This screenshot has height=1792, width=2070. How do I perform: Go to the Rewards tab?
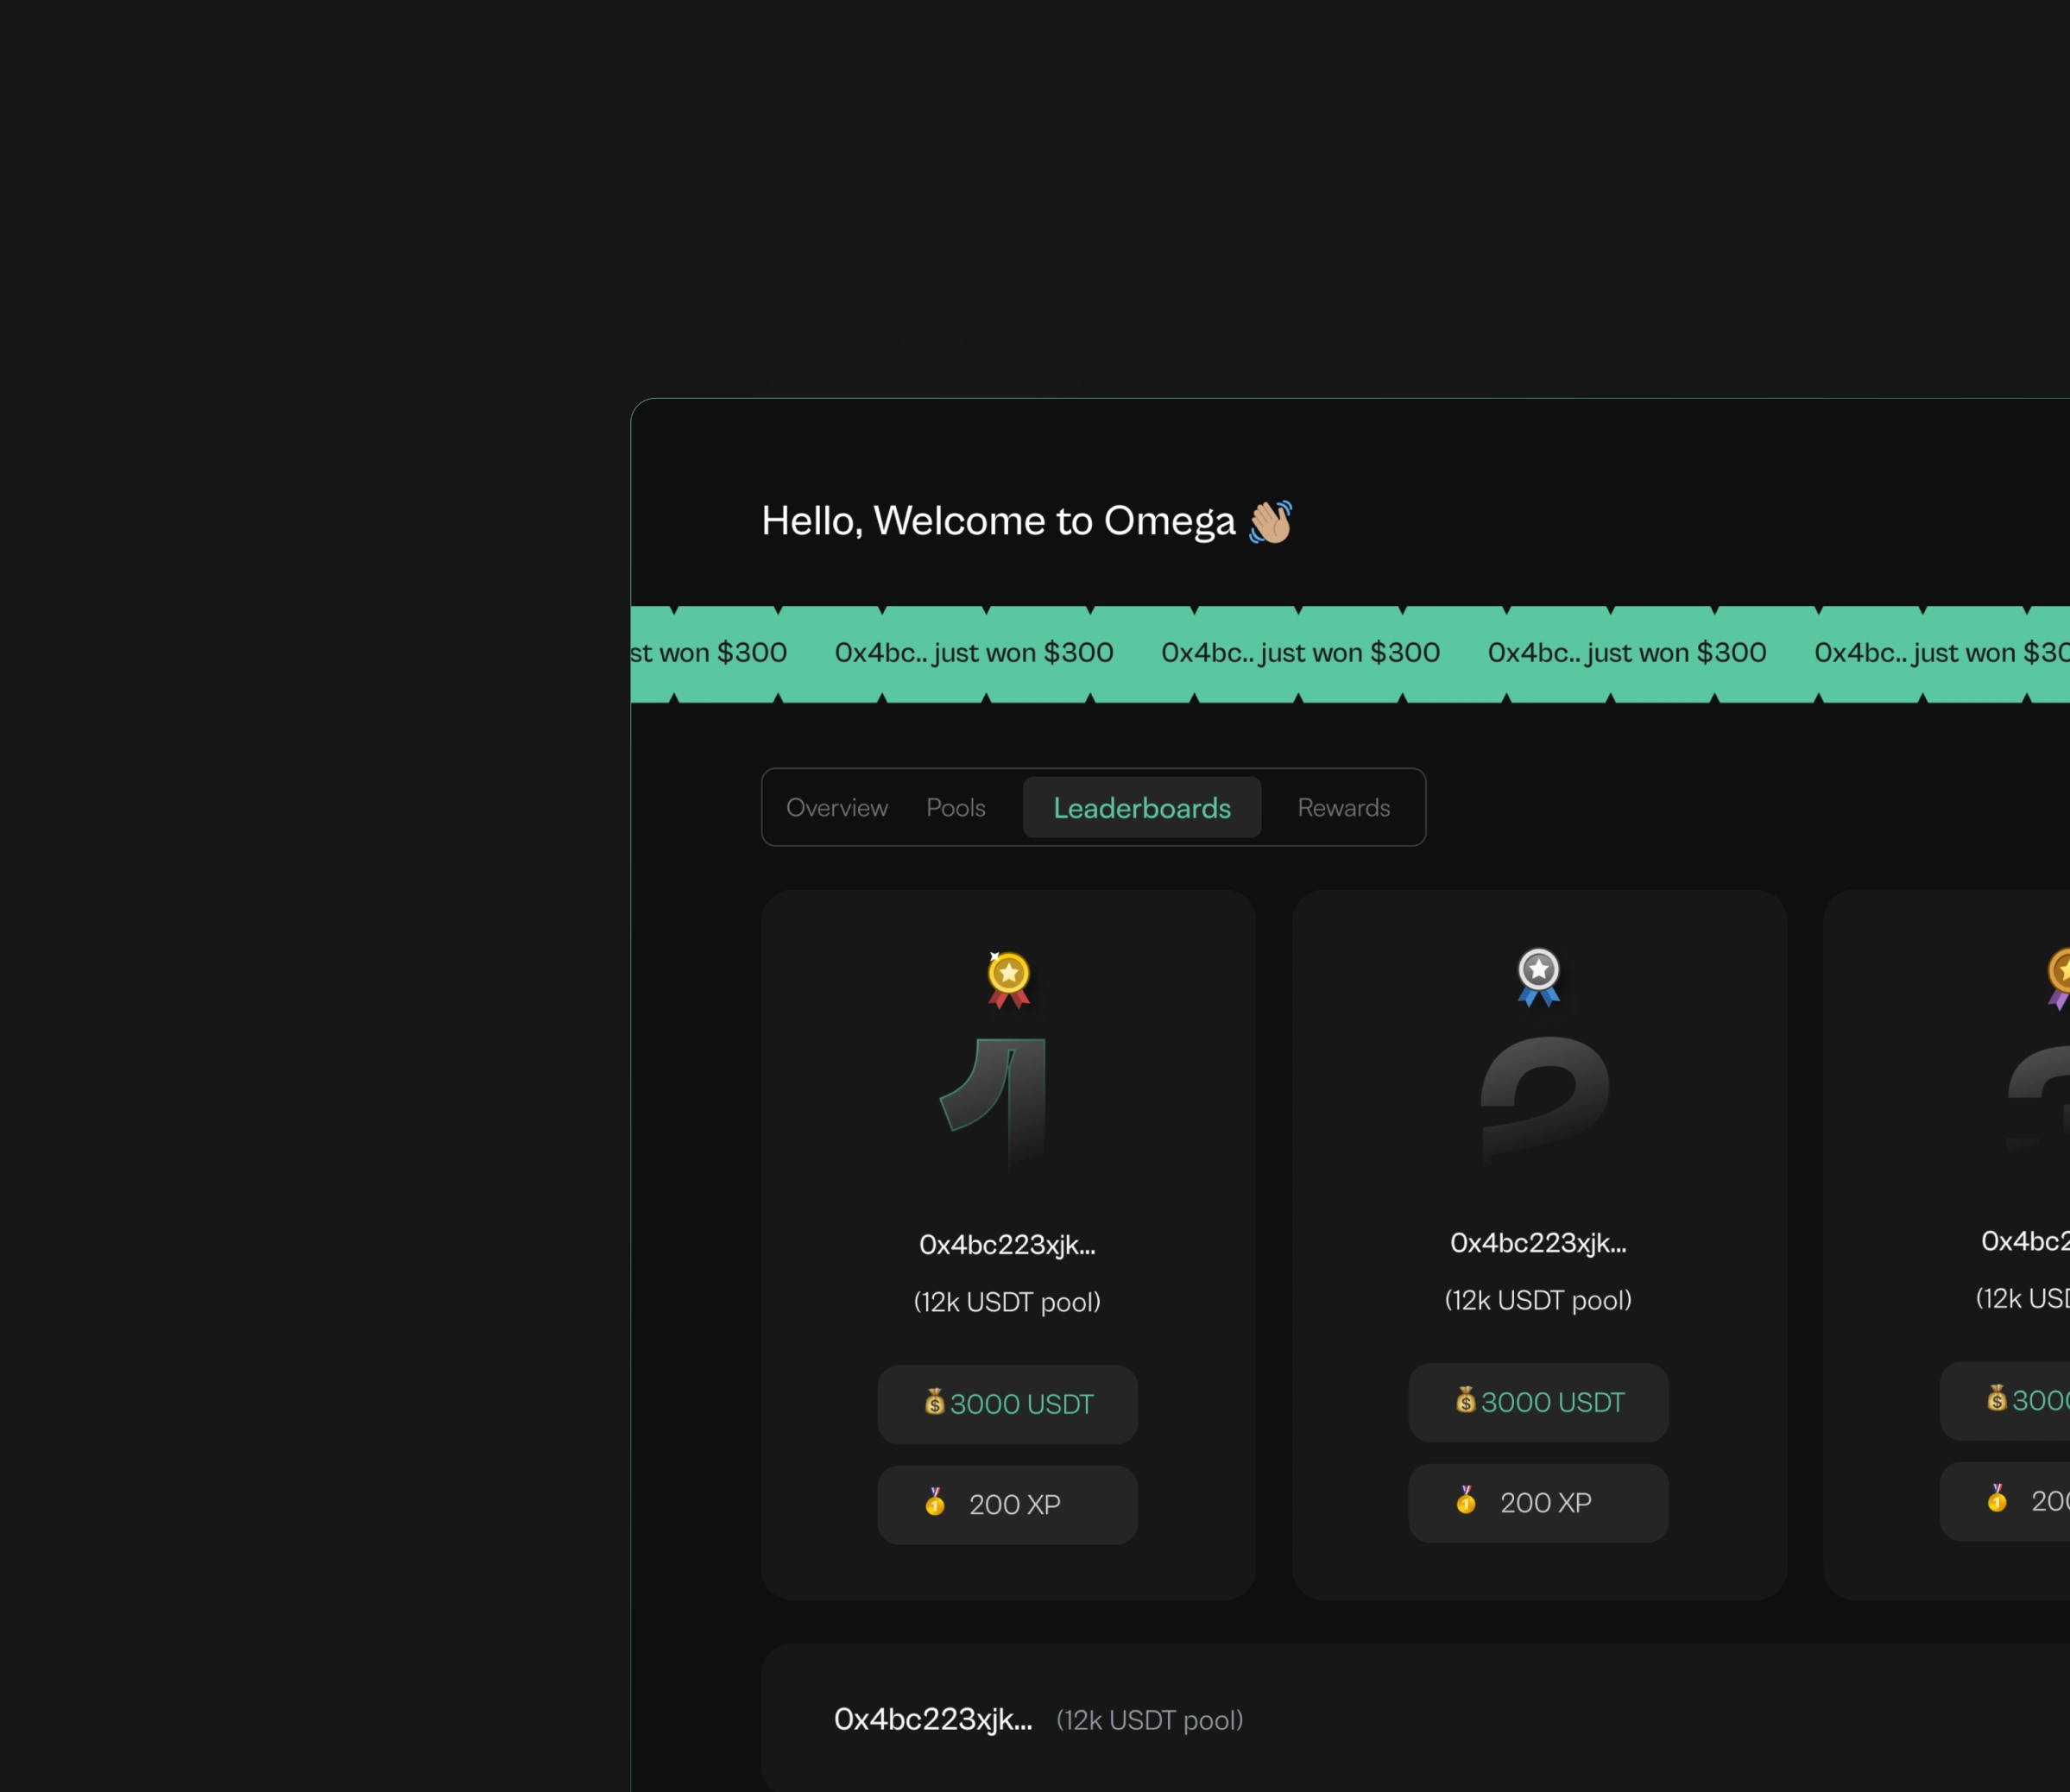[1343, 807]
